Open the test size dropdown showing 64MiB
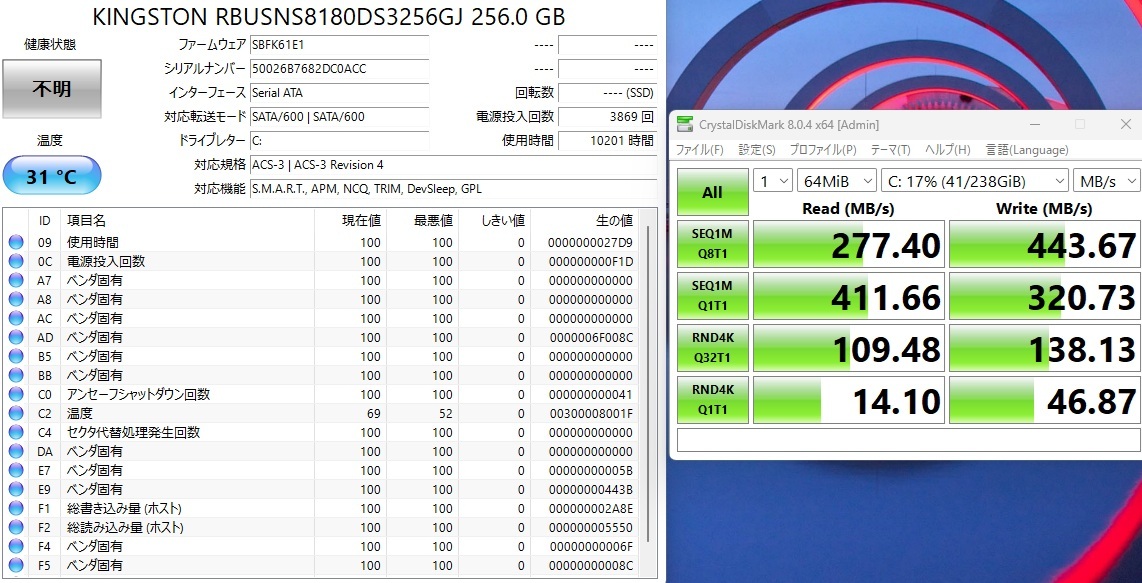1142x583 pixels. point(837,181)
